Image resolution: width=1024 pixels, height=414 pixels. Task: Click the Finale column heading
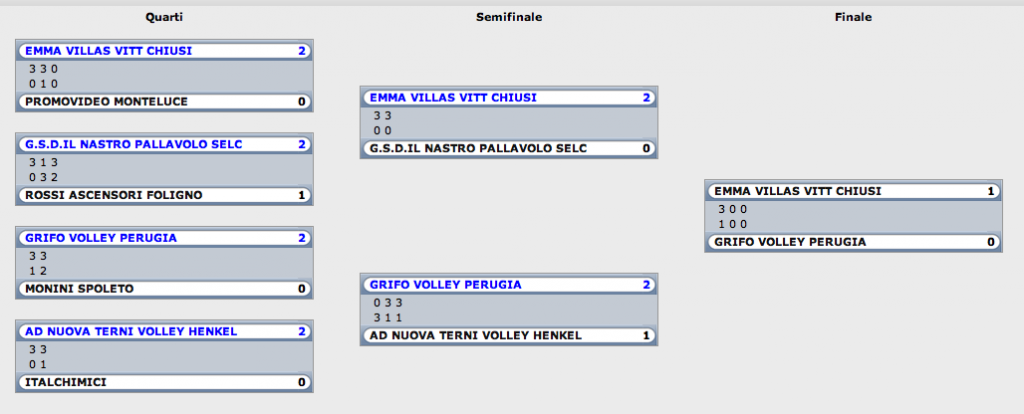tap(853, 18)
